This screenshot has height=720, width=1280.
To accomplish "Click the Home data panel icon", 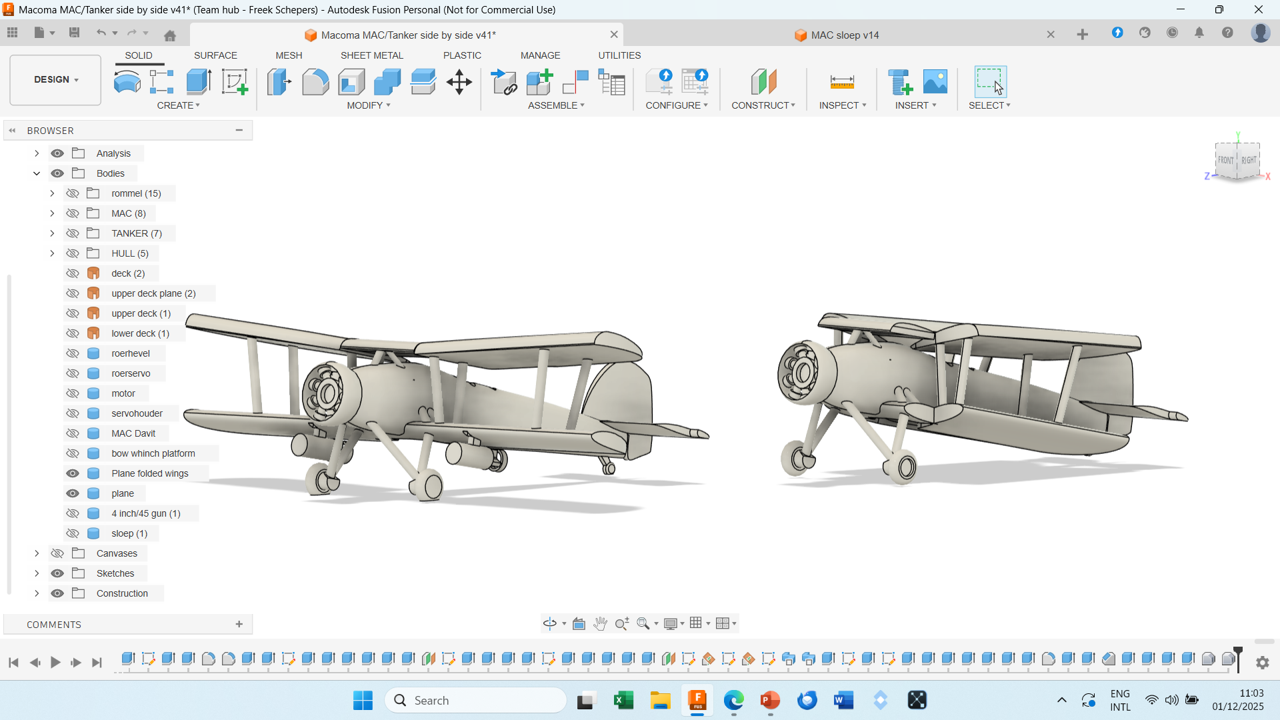I will [x=170, y=35].
